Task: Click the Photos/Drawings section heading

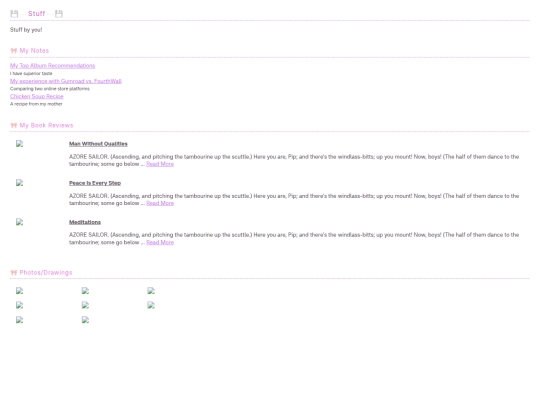Action: pyautogui.click(x=46, y=273)
